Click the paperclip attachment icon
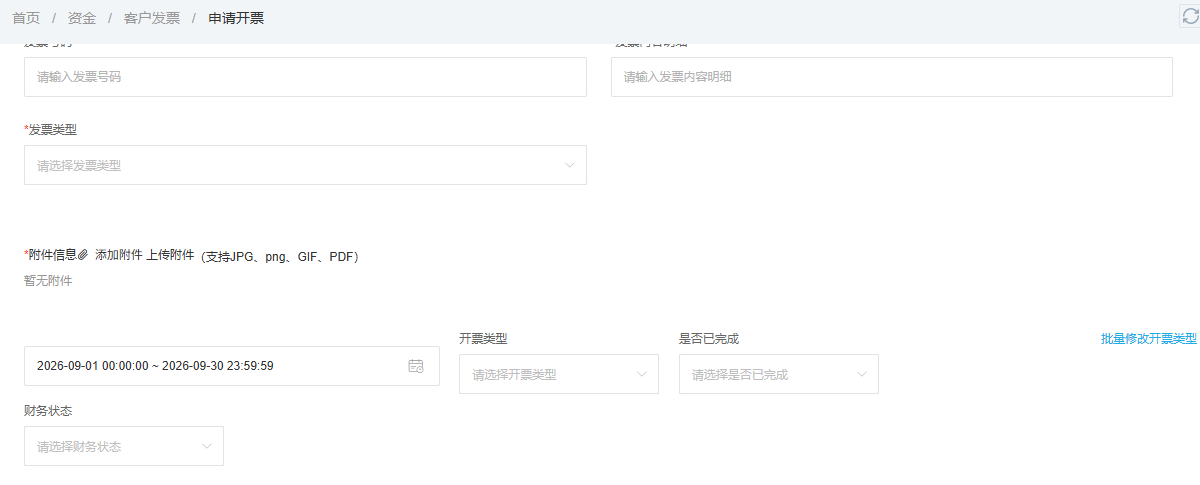 coord(83,255)
